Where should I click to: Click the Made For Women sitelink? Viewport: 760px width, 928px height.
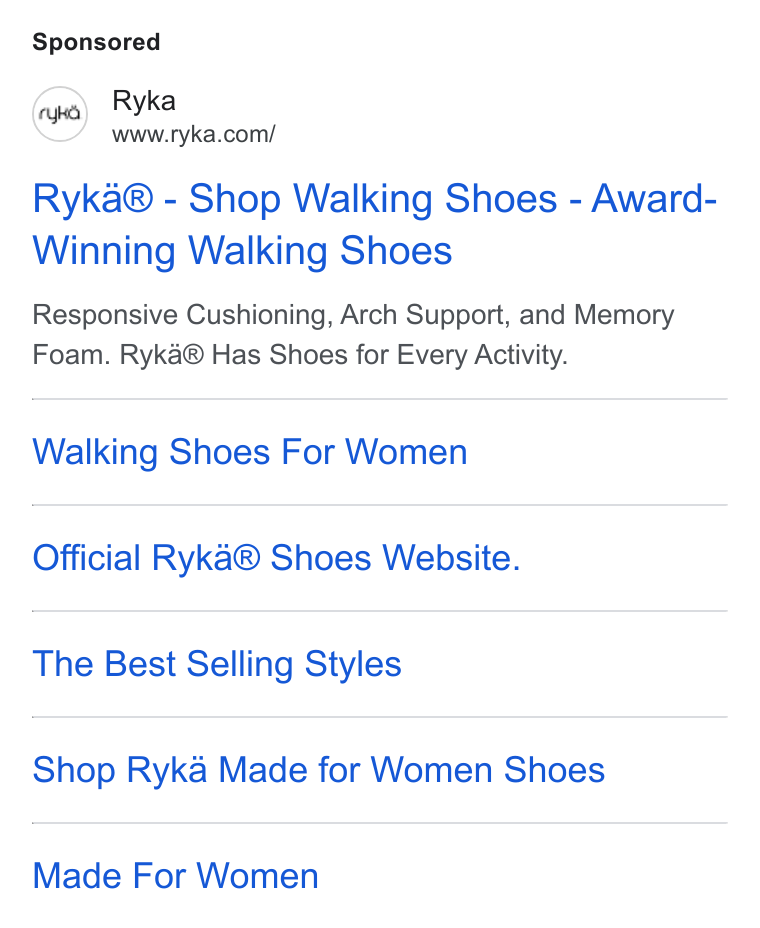tap(175, 876)
